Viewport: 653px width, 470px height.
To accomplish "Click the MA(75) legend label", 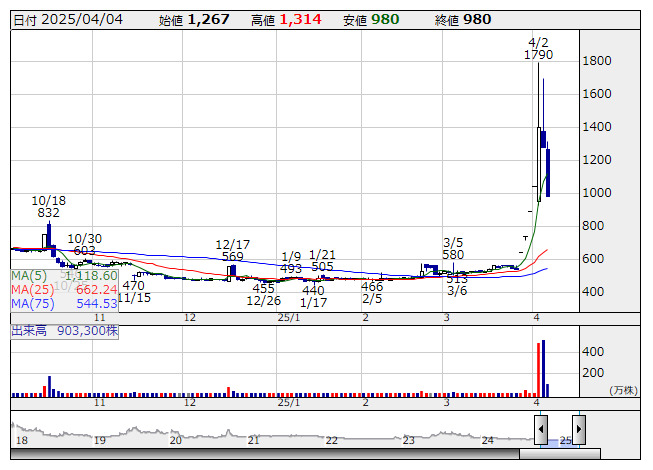I will coord(32,303).
